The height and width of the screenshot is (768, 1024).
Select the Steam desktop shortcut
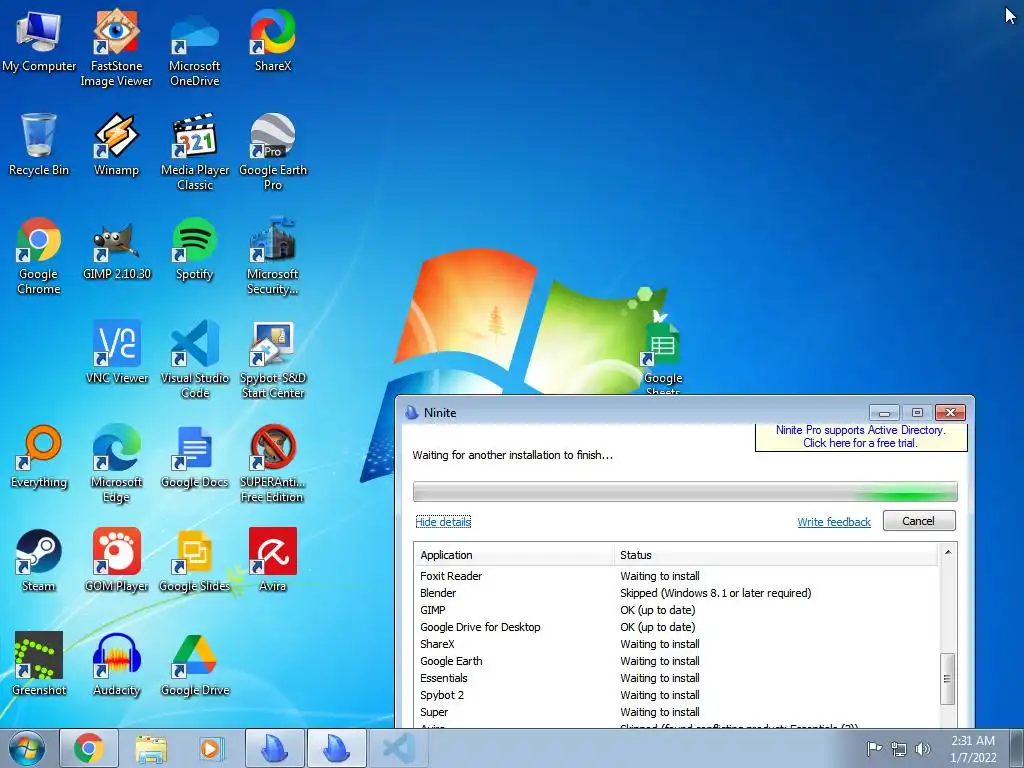click(39, 560)
